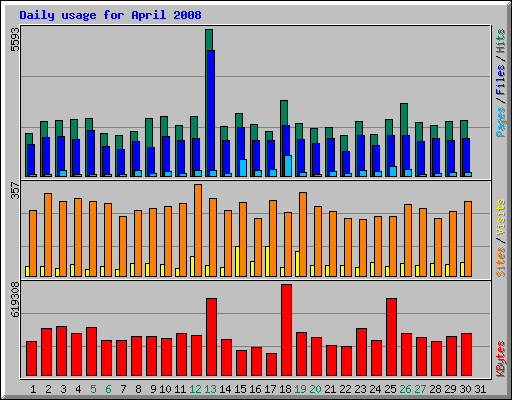Screen dimensions: 512x400
Task: Click day 4 on the x-axis
Action: point(78,389)
